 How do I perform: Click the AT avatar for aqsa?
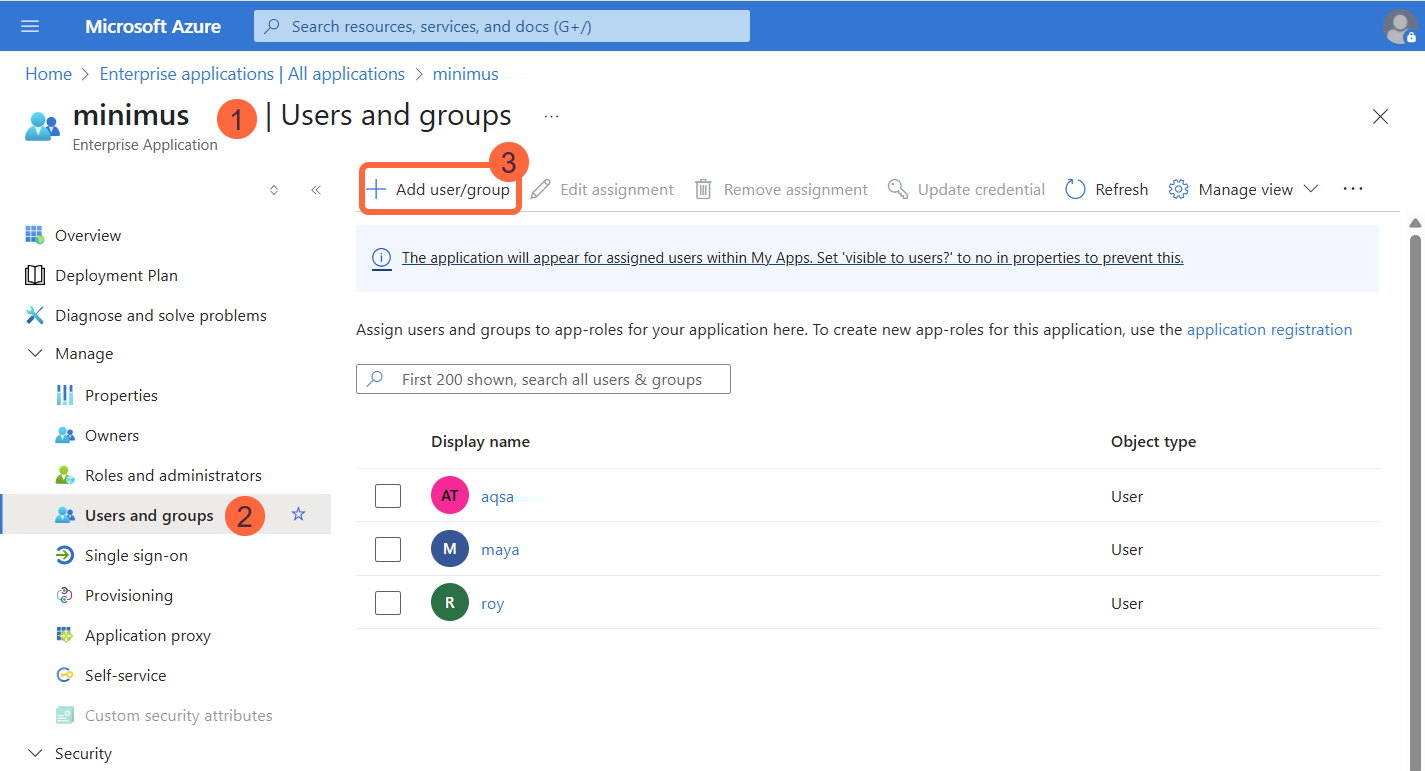(x=450, y=496)
